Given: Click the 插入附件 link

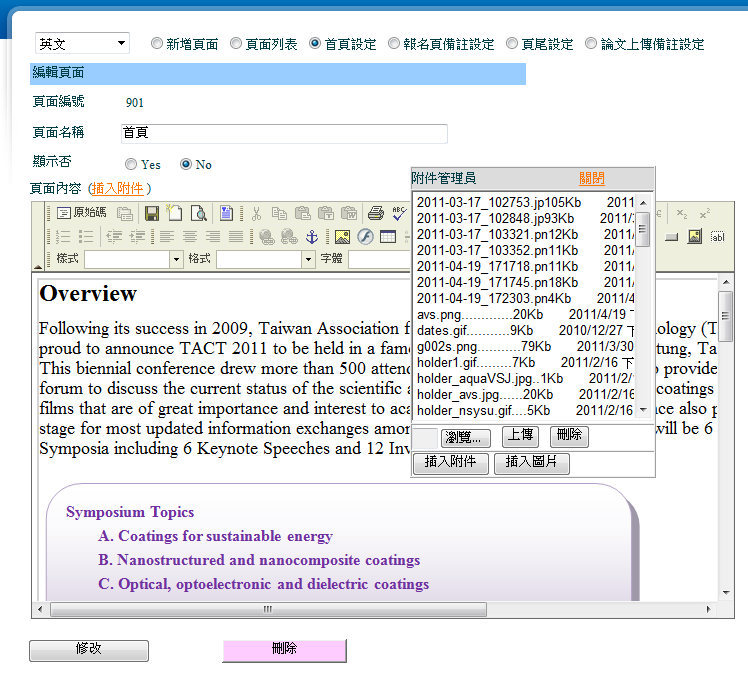Looking at the screenshot, I should (118, 188).
